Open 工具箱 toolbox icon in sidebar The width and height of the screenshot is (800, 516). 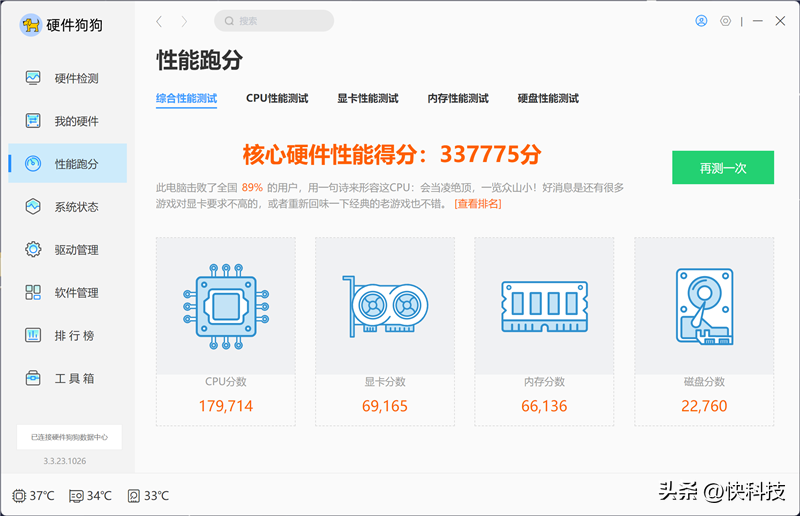tap(33, 378)
